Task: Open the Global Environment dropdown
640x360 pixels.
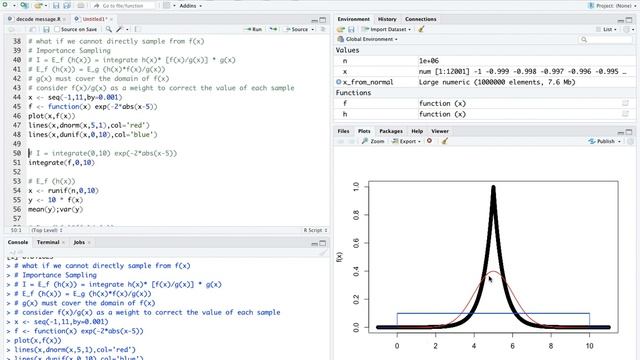Action: (x=367, y=39)
